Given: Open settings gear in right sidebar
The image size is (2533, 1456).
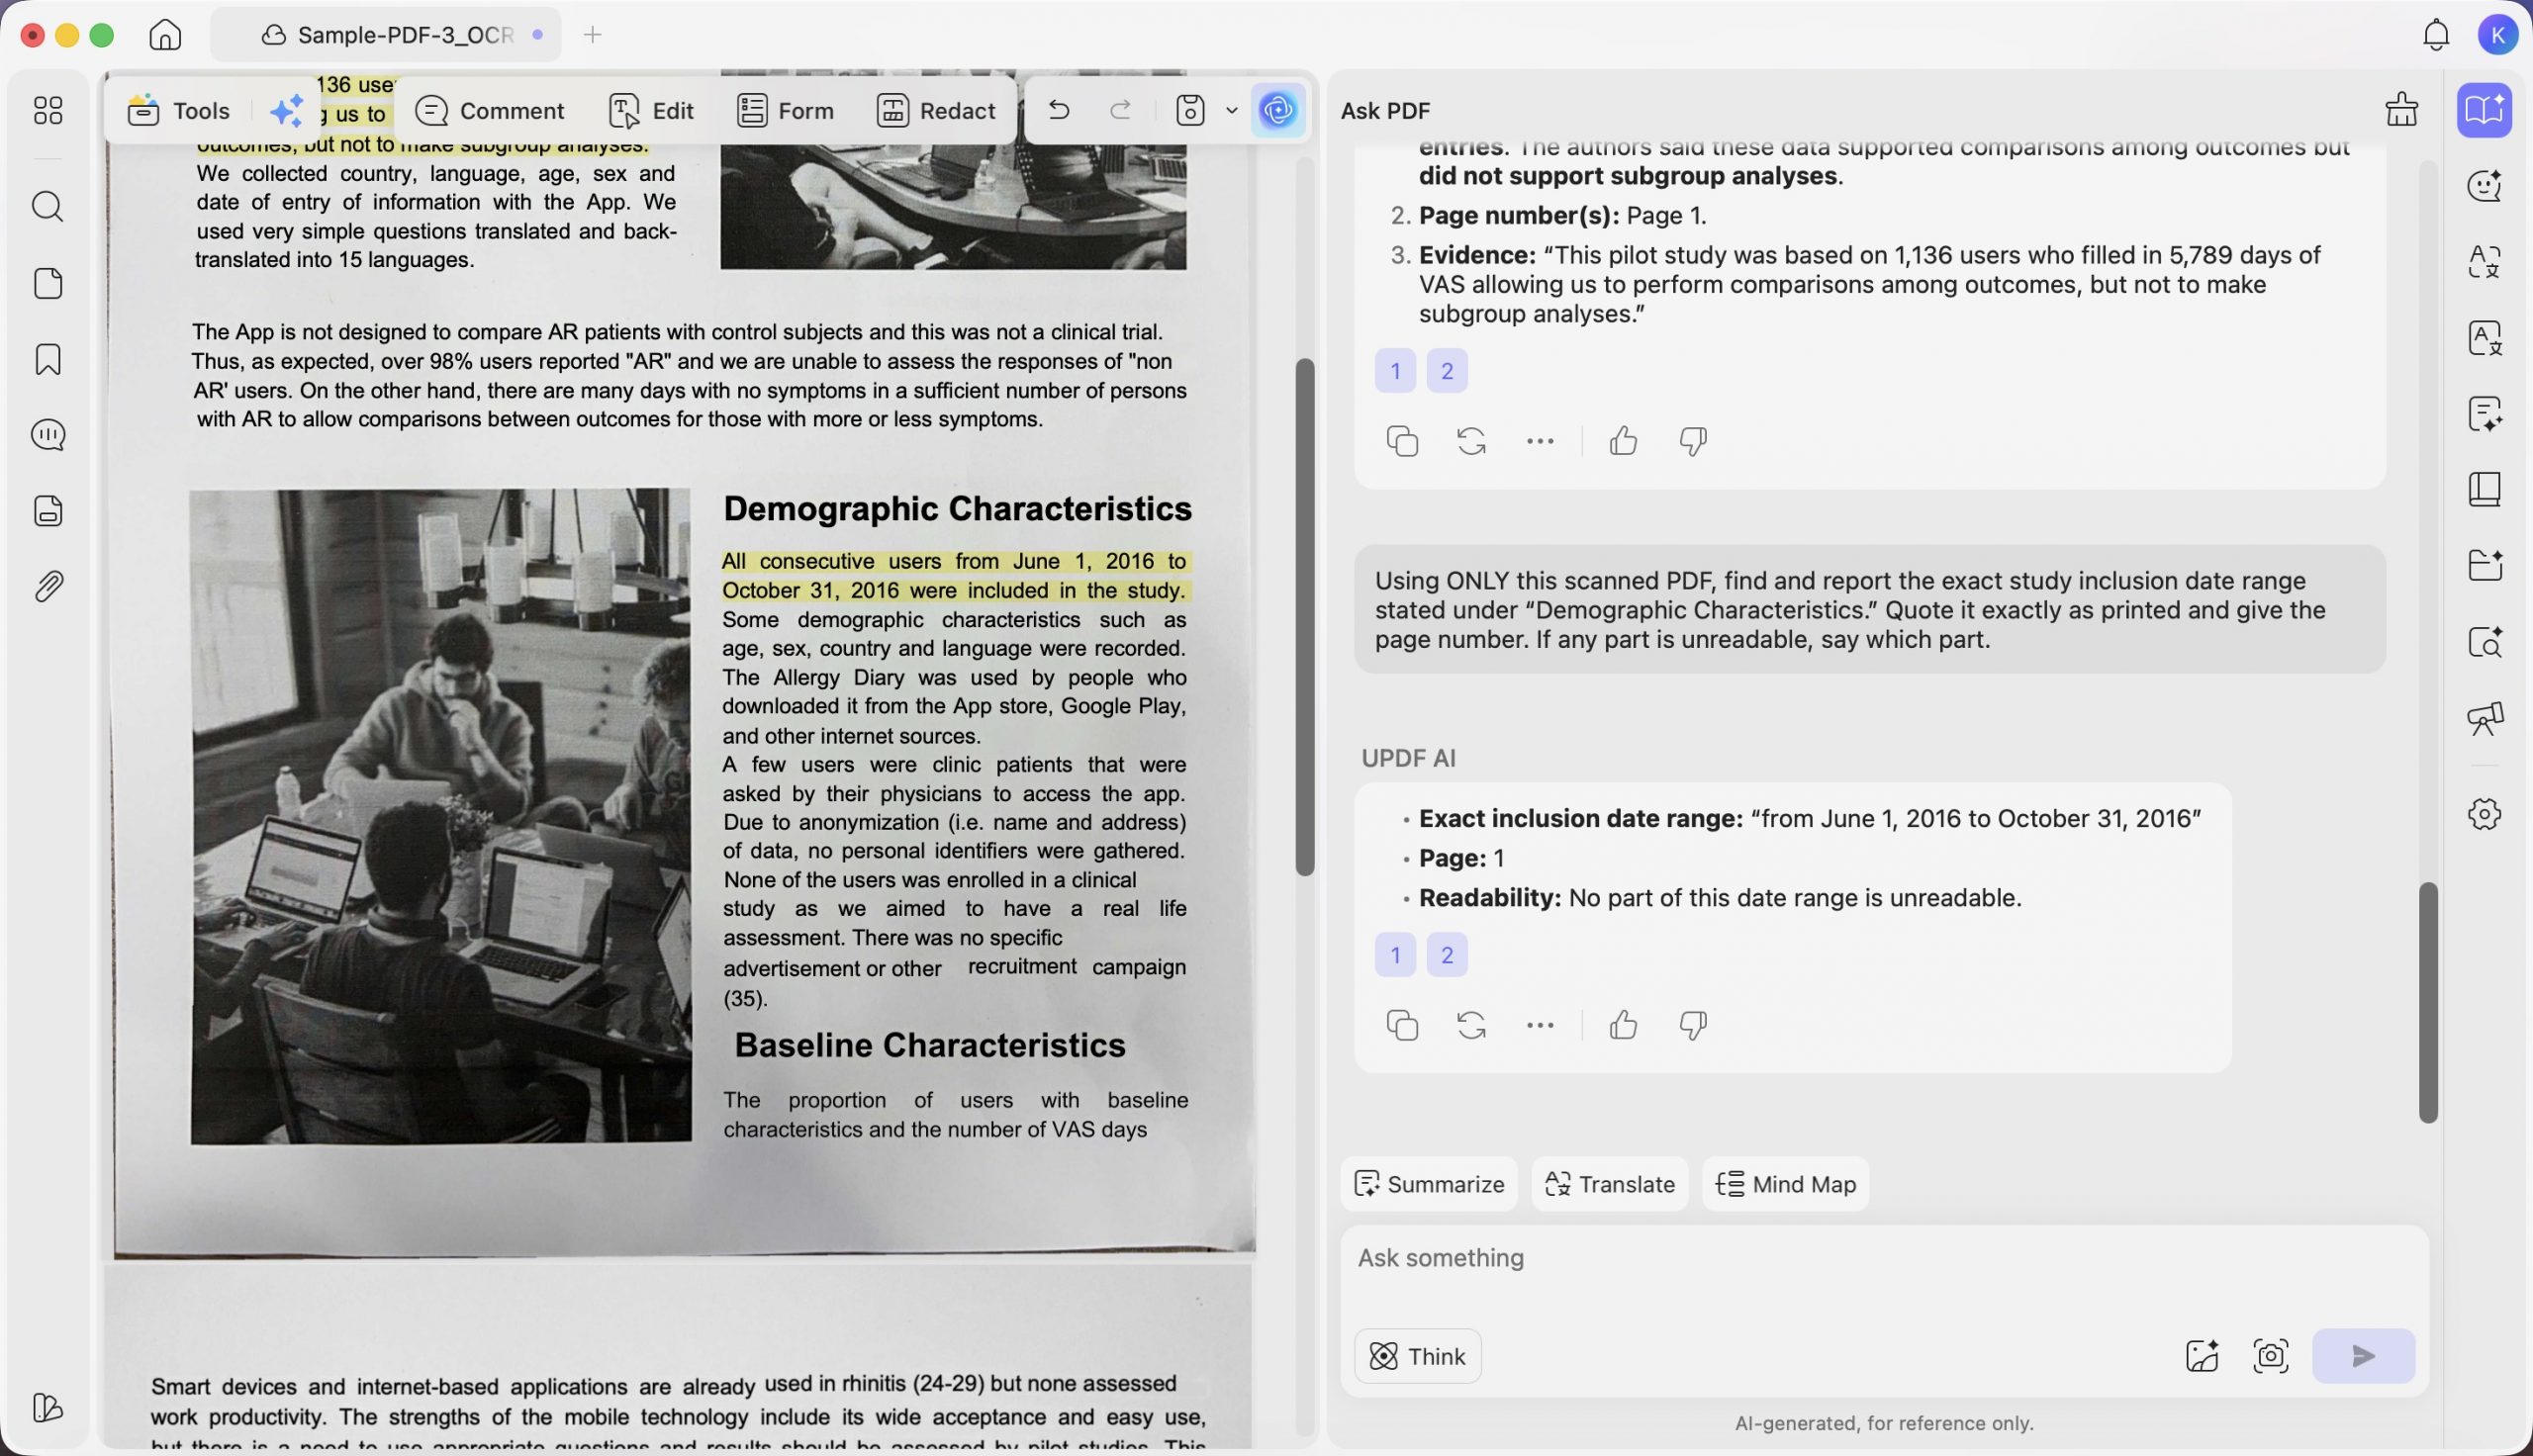Looking at the screenshot, I should click(x=2484, y=814).
